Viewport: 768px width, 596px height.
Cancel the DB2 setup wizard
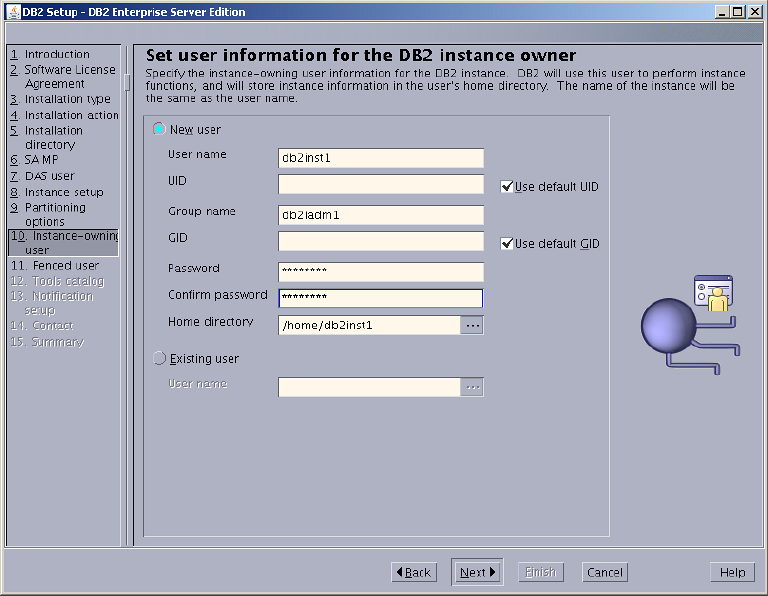click(605, 572)
